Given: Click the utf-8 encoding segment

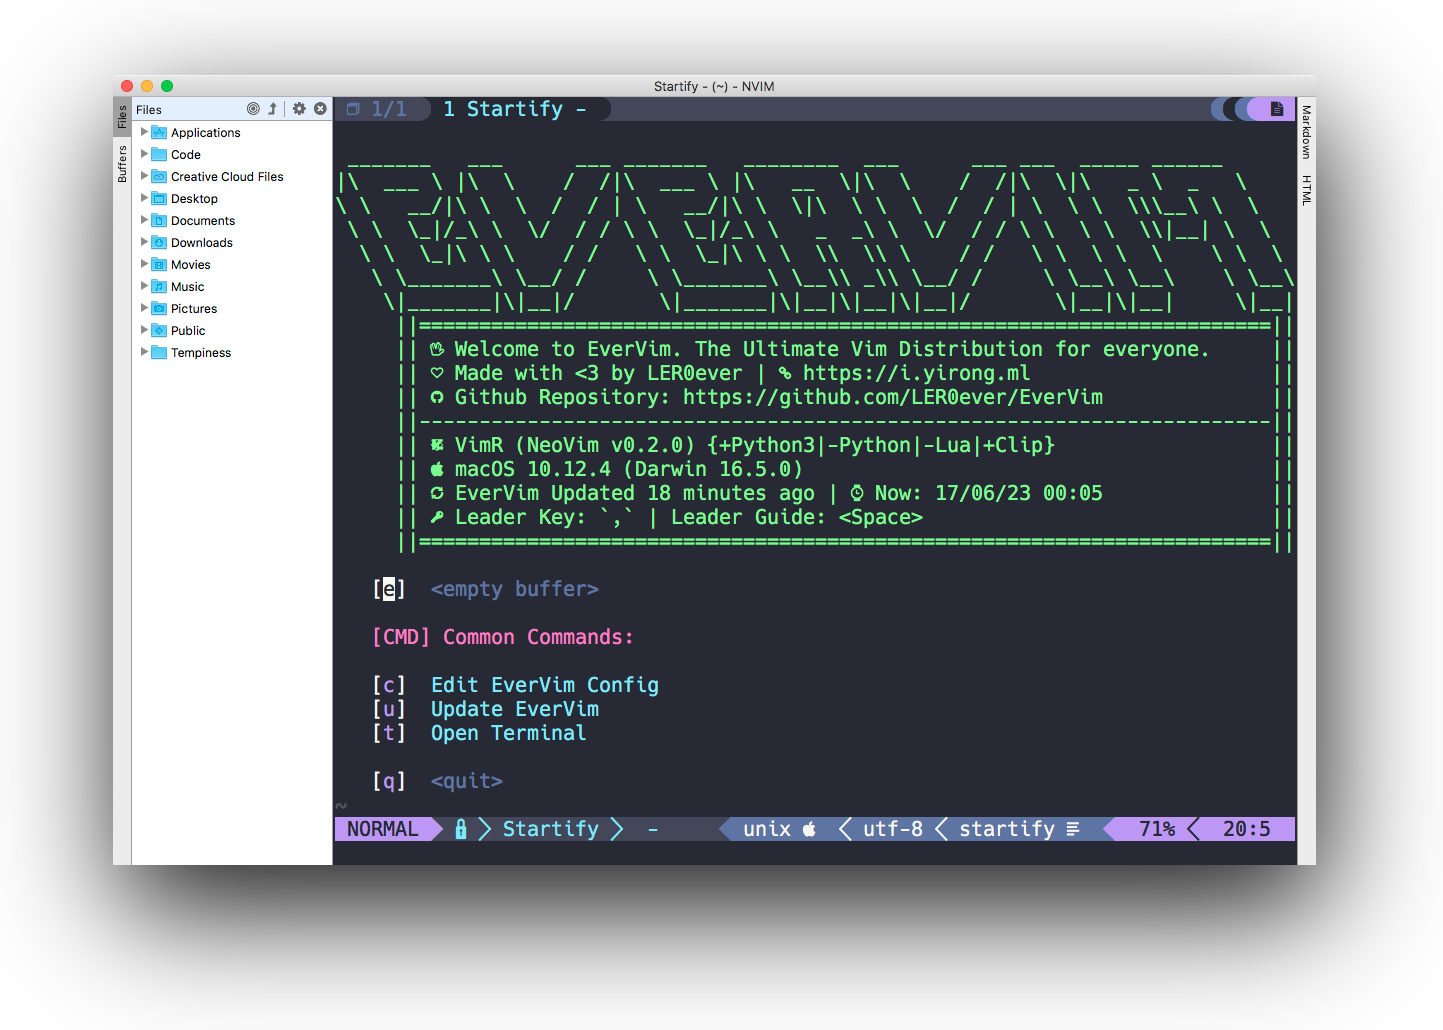Looking at the screenshot, I should [893, 829].
